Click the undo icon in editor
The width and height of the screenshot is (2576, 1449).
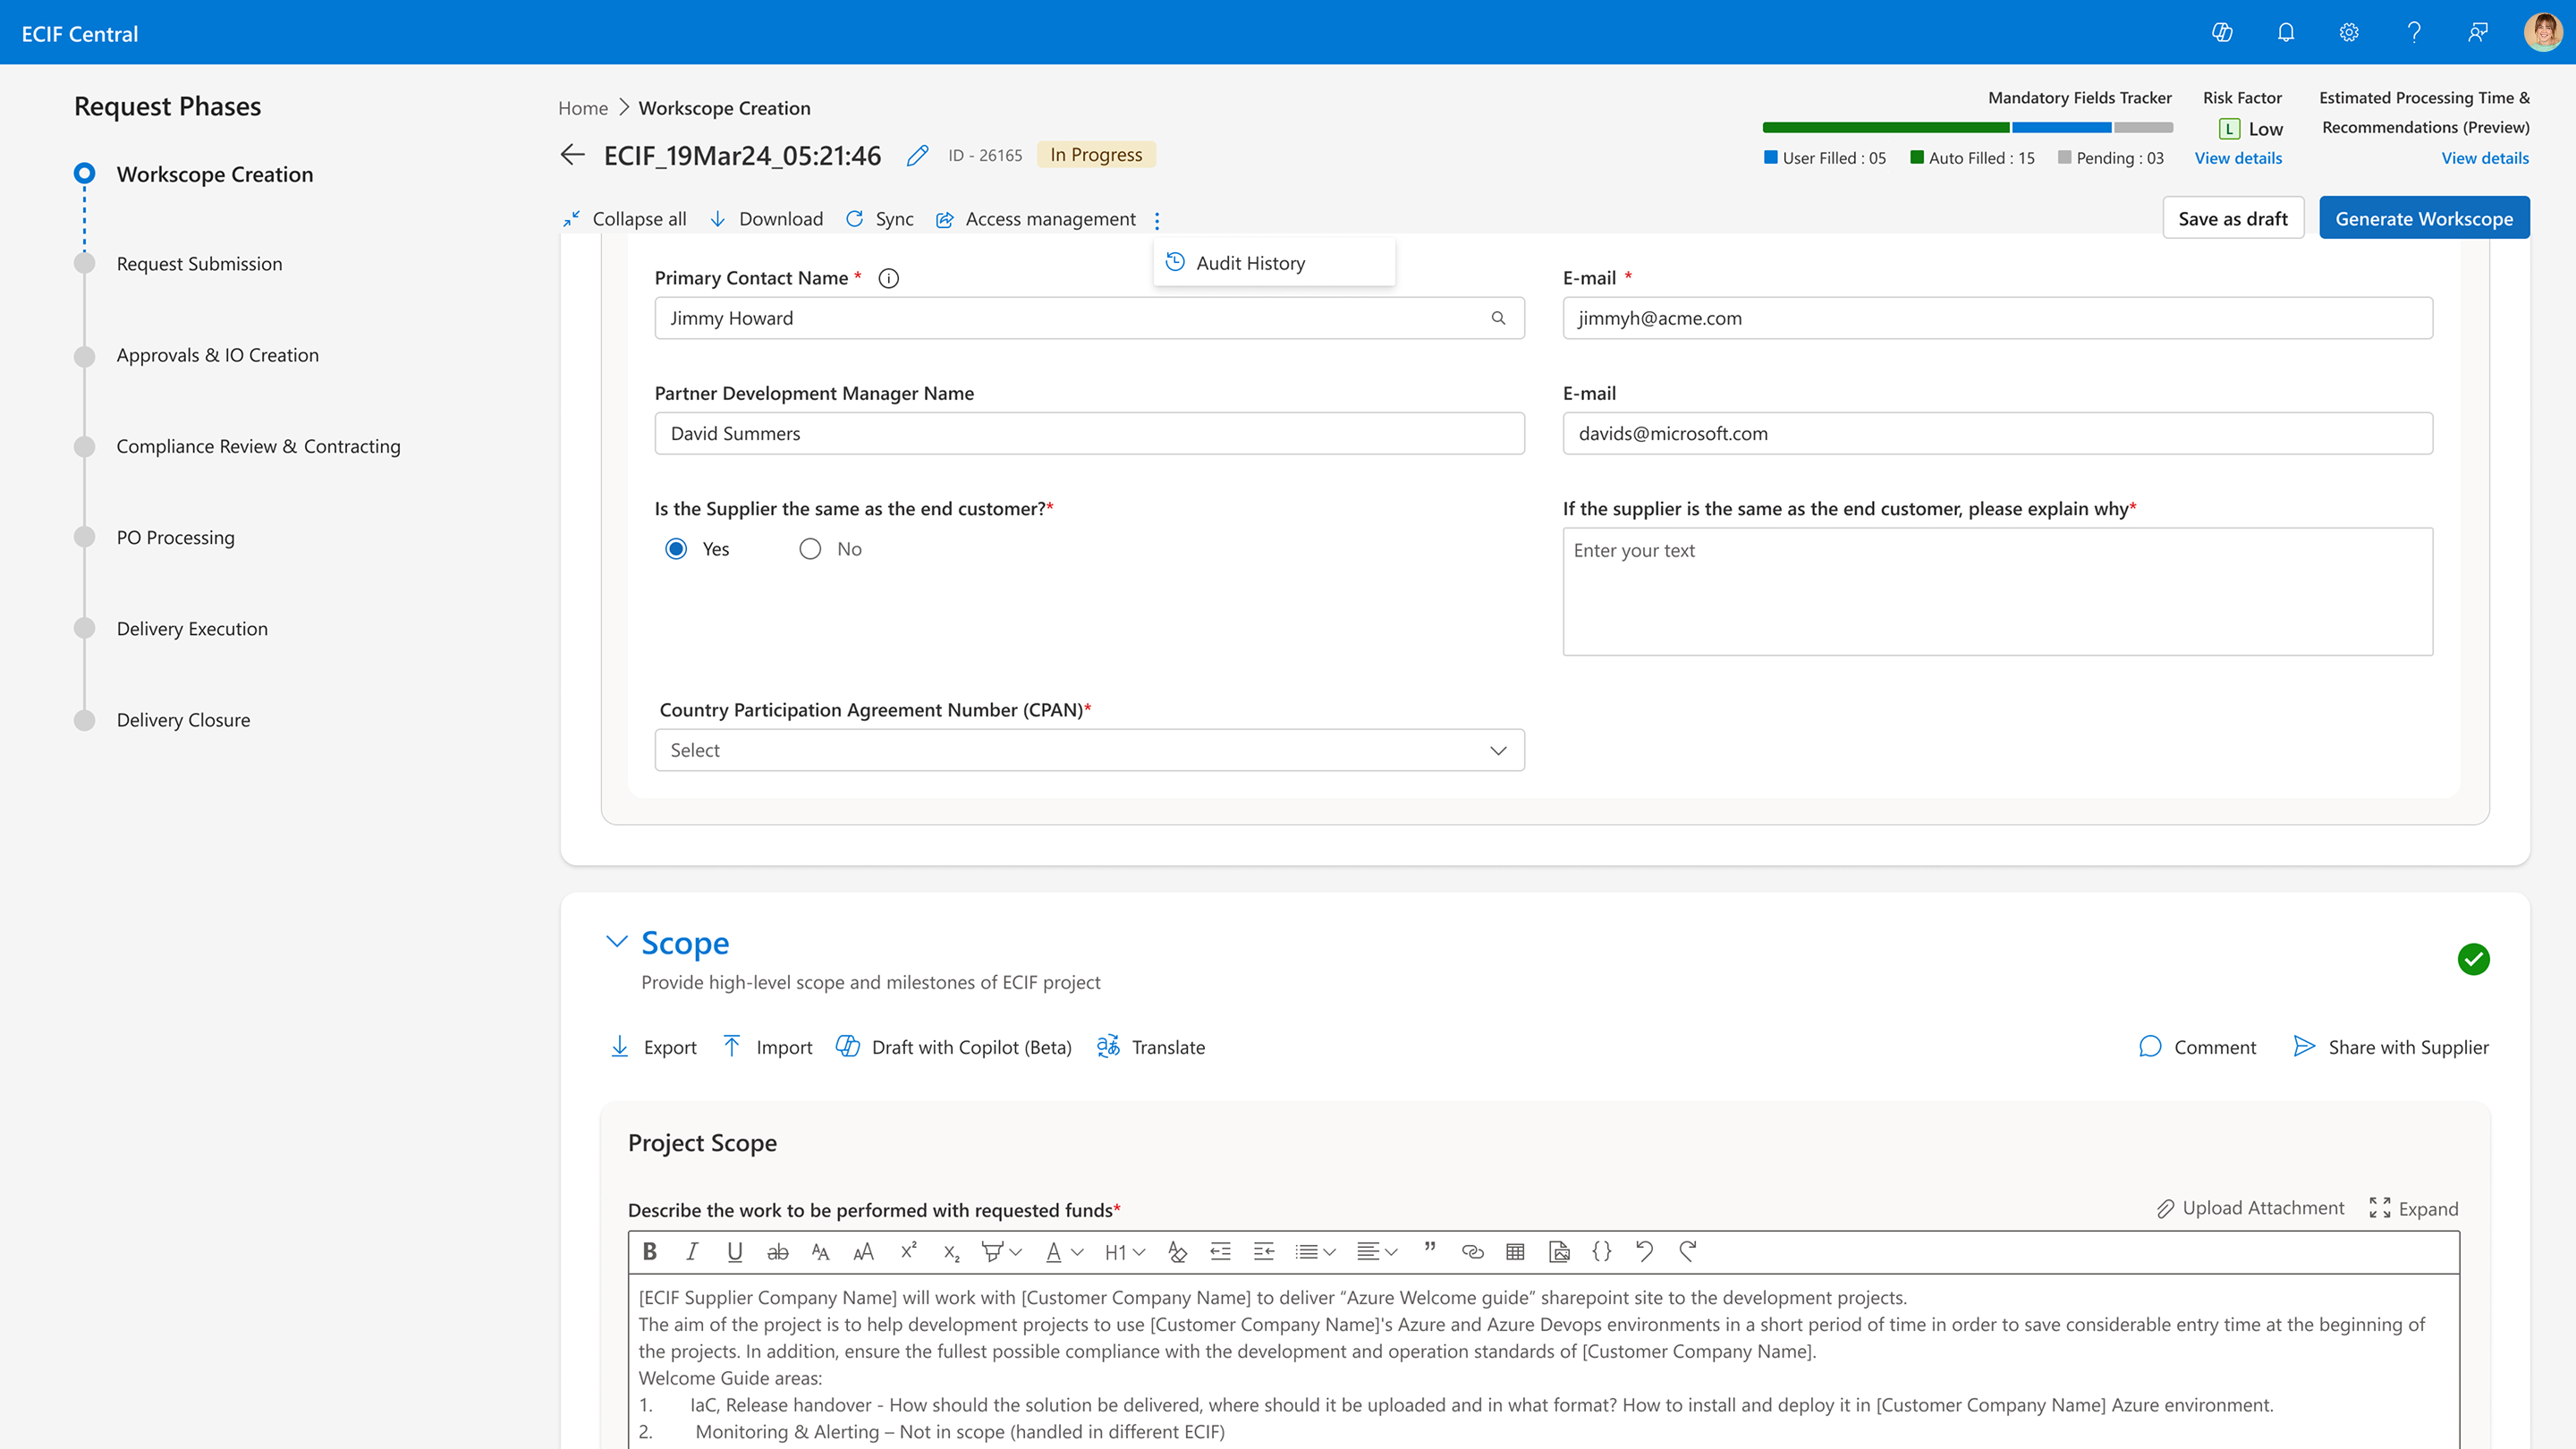[1644, 1251]
